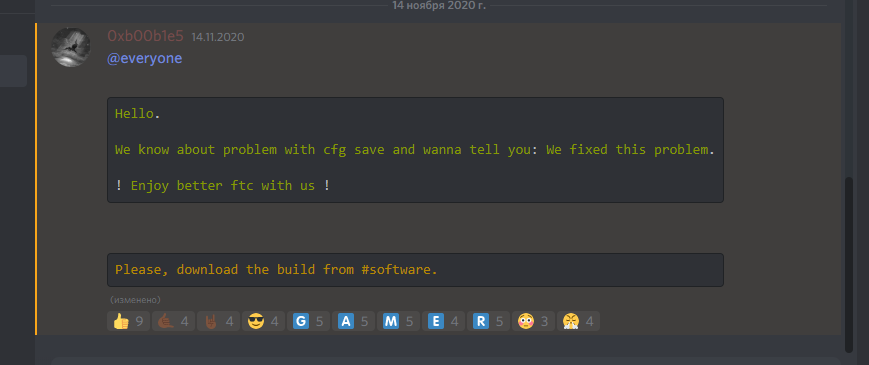Click the letter R reaction

488,321
